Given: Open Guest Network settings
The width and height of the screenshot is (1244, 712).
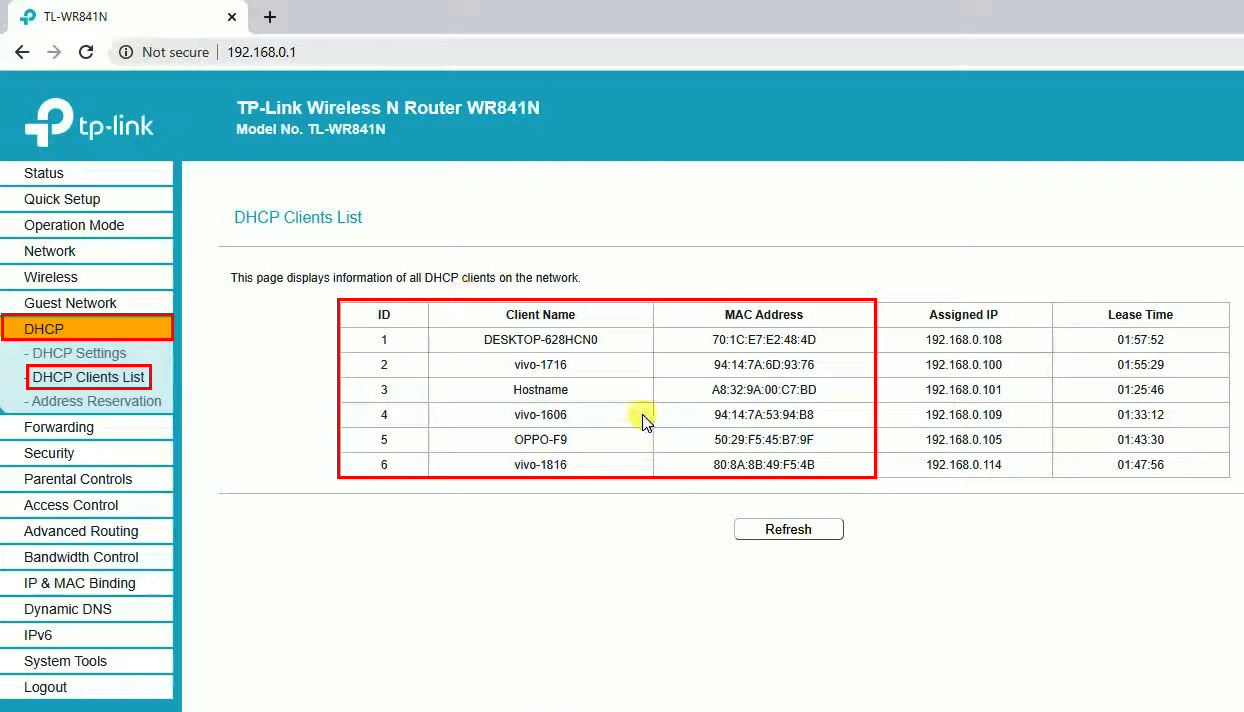Looking at the screenshot, I should click(70, 302).
